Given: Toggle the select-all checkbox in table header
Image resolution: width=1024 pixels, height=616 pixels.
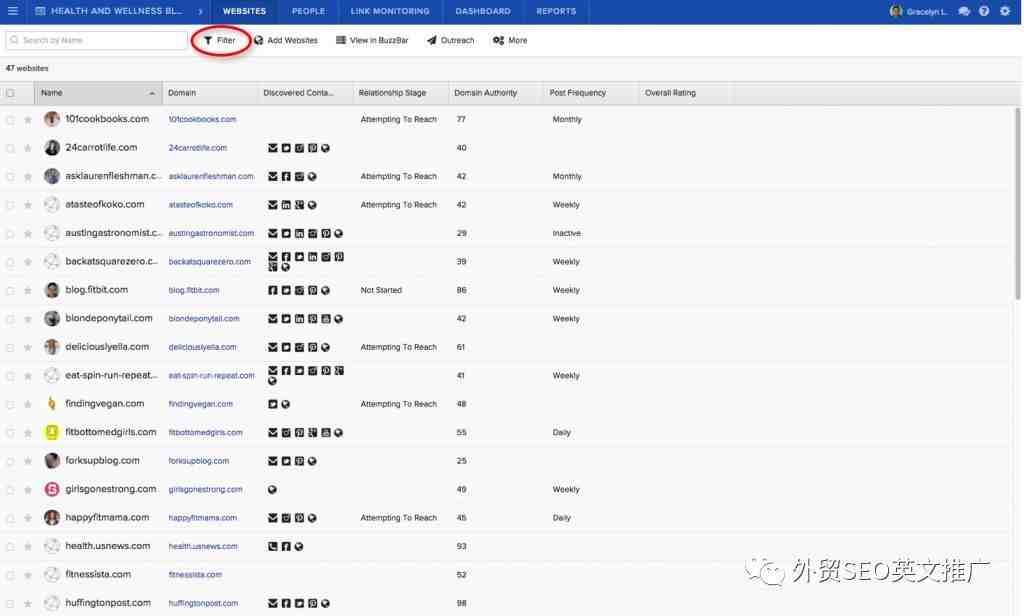Looking at the screenshot, I should click(10, 93).
